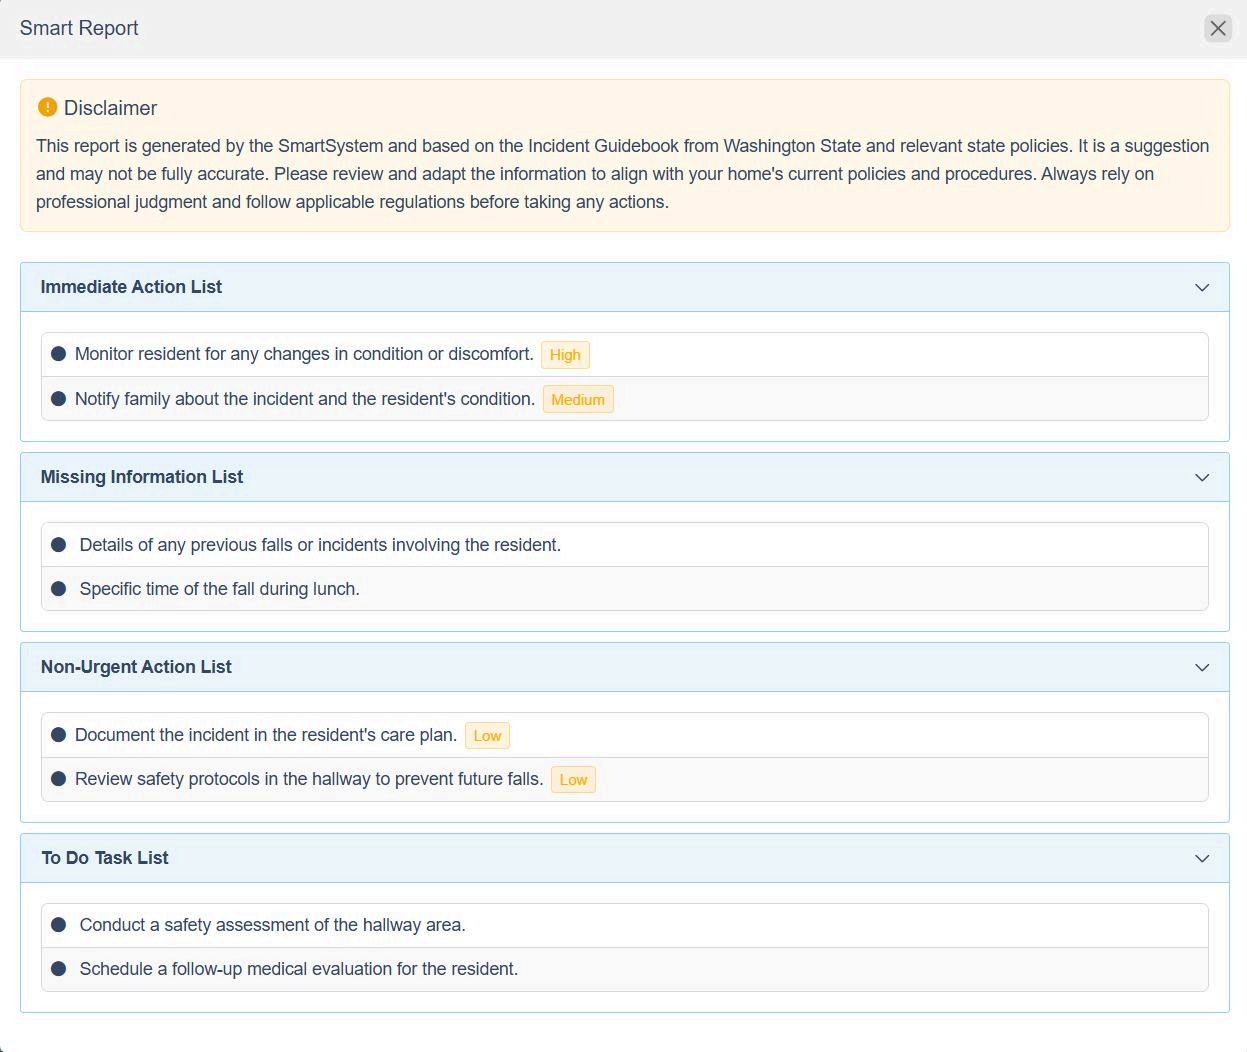The image size is (1247, 1052).
Task: Click the Review safety protocols item text
Action: coord(309,779)
